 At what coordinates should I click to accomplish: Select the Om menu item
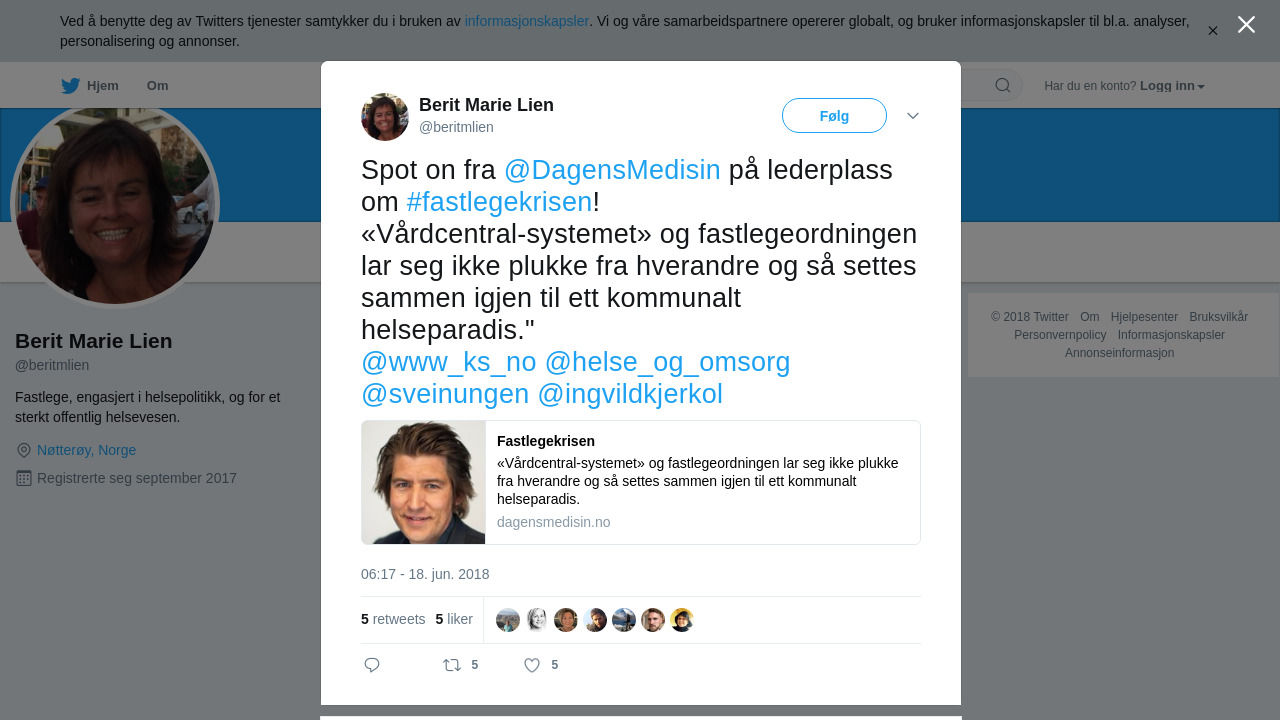tap(157, 86)
